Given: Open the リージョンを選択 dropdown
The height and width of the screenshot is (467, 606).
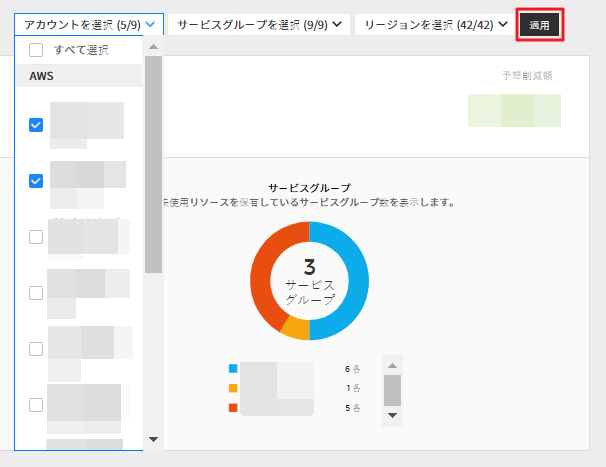Looking at the screenshot, I should [x=433, y=23].
